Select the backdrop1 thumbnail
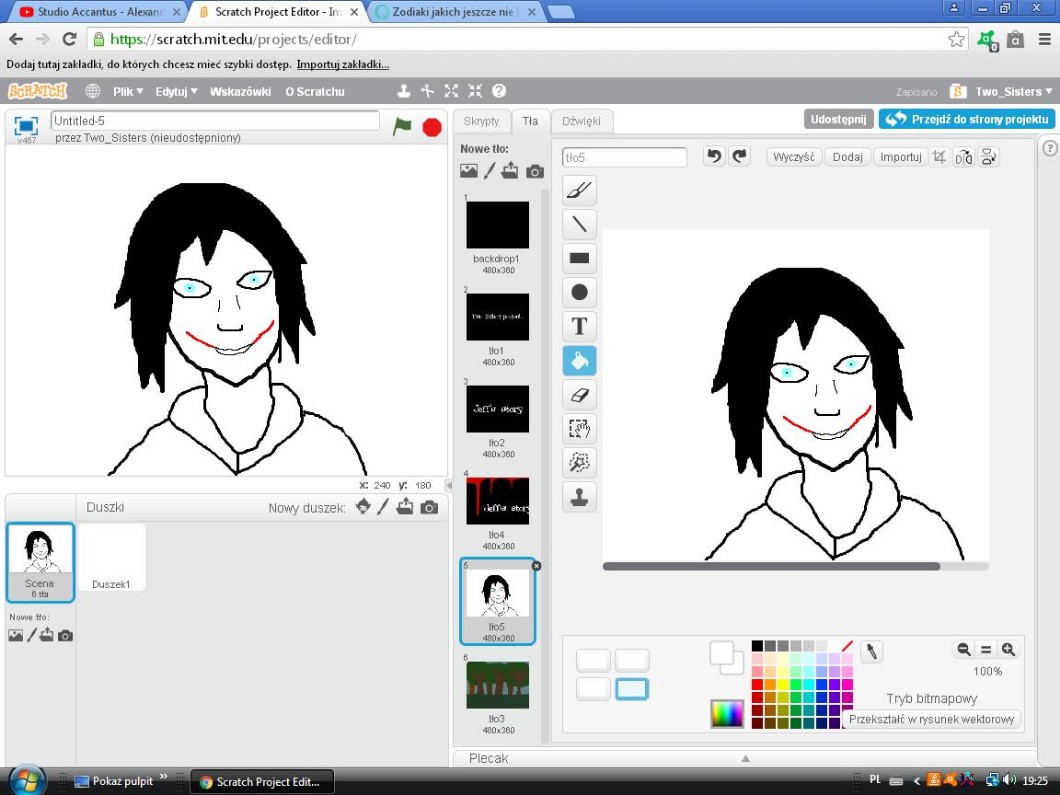 pyautogui.click(x=497, y=226)
